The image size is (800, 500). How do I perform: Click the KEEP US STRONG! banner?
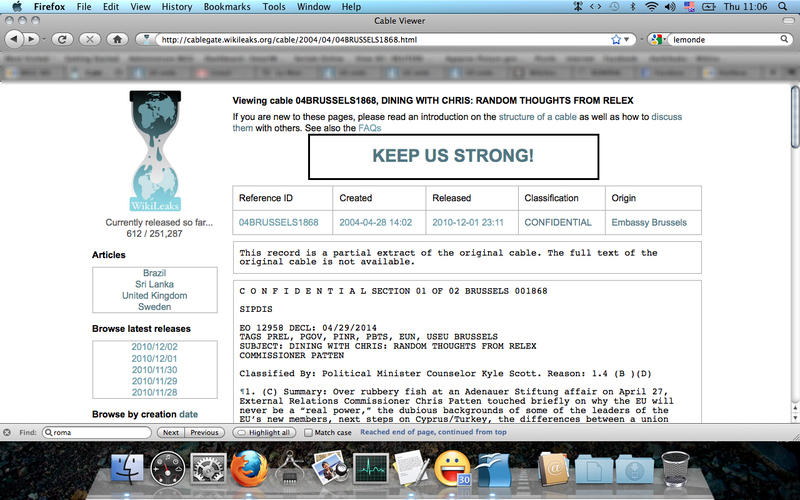(x=453, y=157)
